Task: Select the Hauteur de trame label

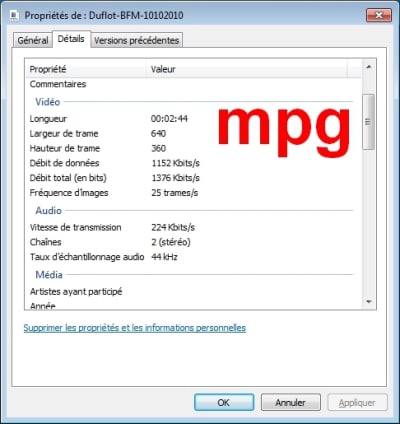Action: coord(65,148)
